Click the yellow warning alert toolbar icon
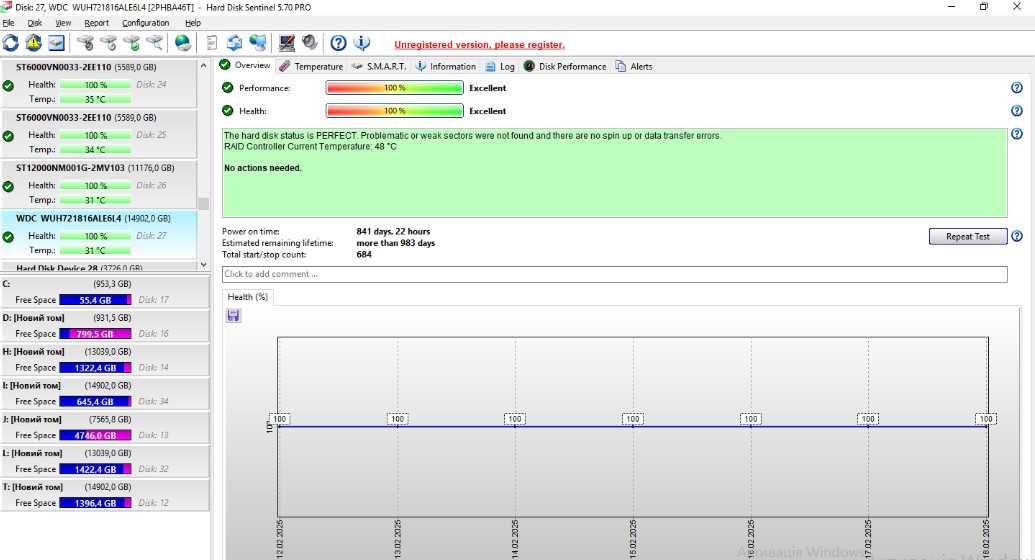The height and width of the screenshot is (560, 1035). [x=33, y=44]
